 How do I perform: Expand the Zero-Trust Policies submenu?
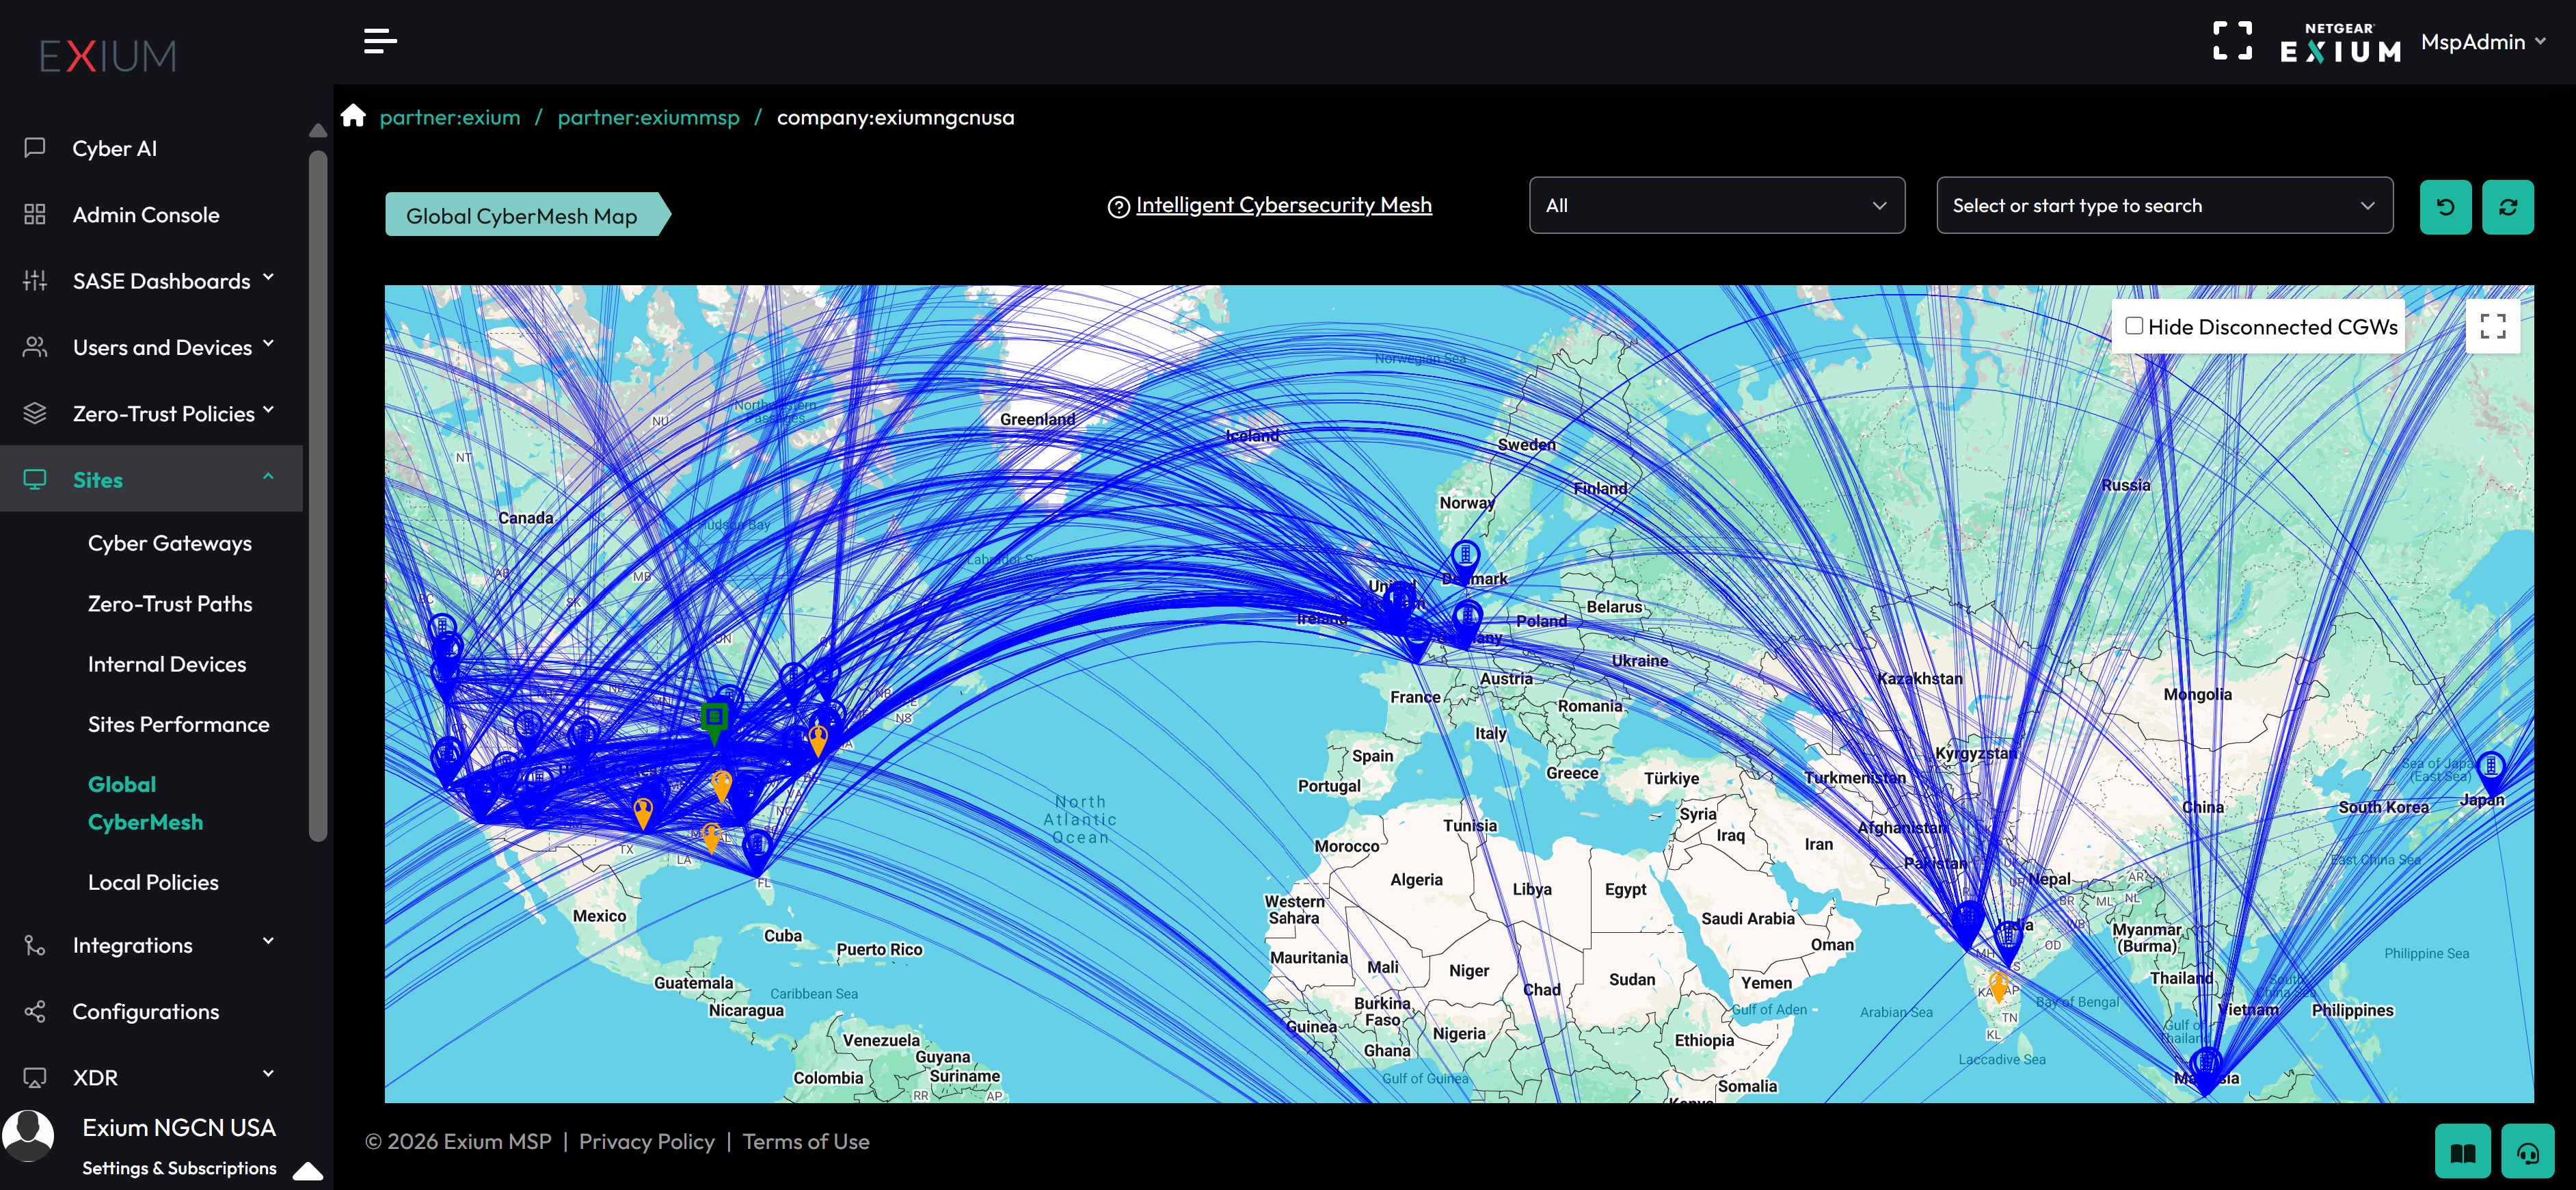[x=268, y=409]
